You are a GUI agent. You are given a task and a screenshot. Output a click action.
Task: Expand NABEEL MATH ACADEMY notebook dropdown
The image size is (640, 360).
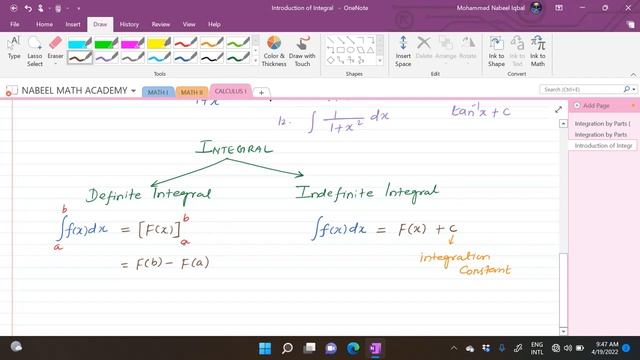point(133,91)
